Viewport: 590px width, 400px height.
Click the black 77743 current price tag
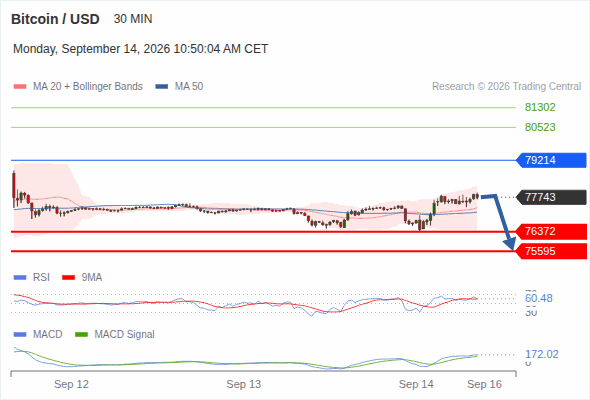pyautogui.click(x=552, y=197)
